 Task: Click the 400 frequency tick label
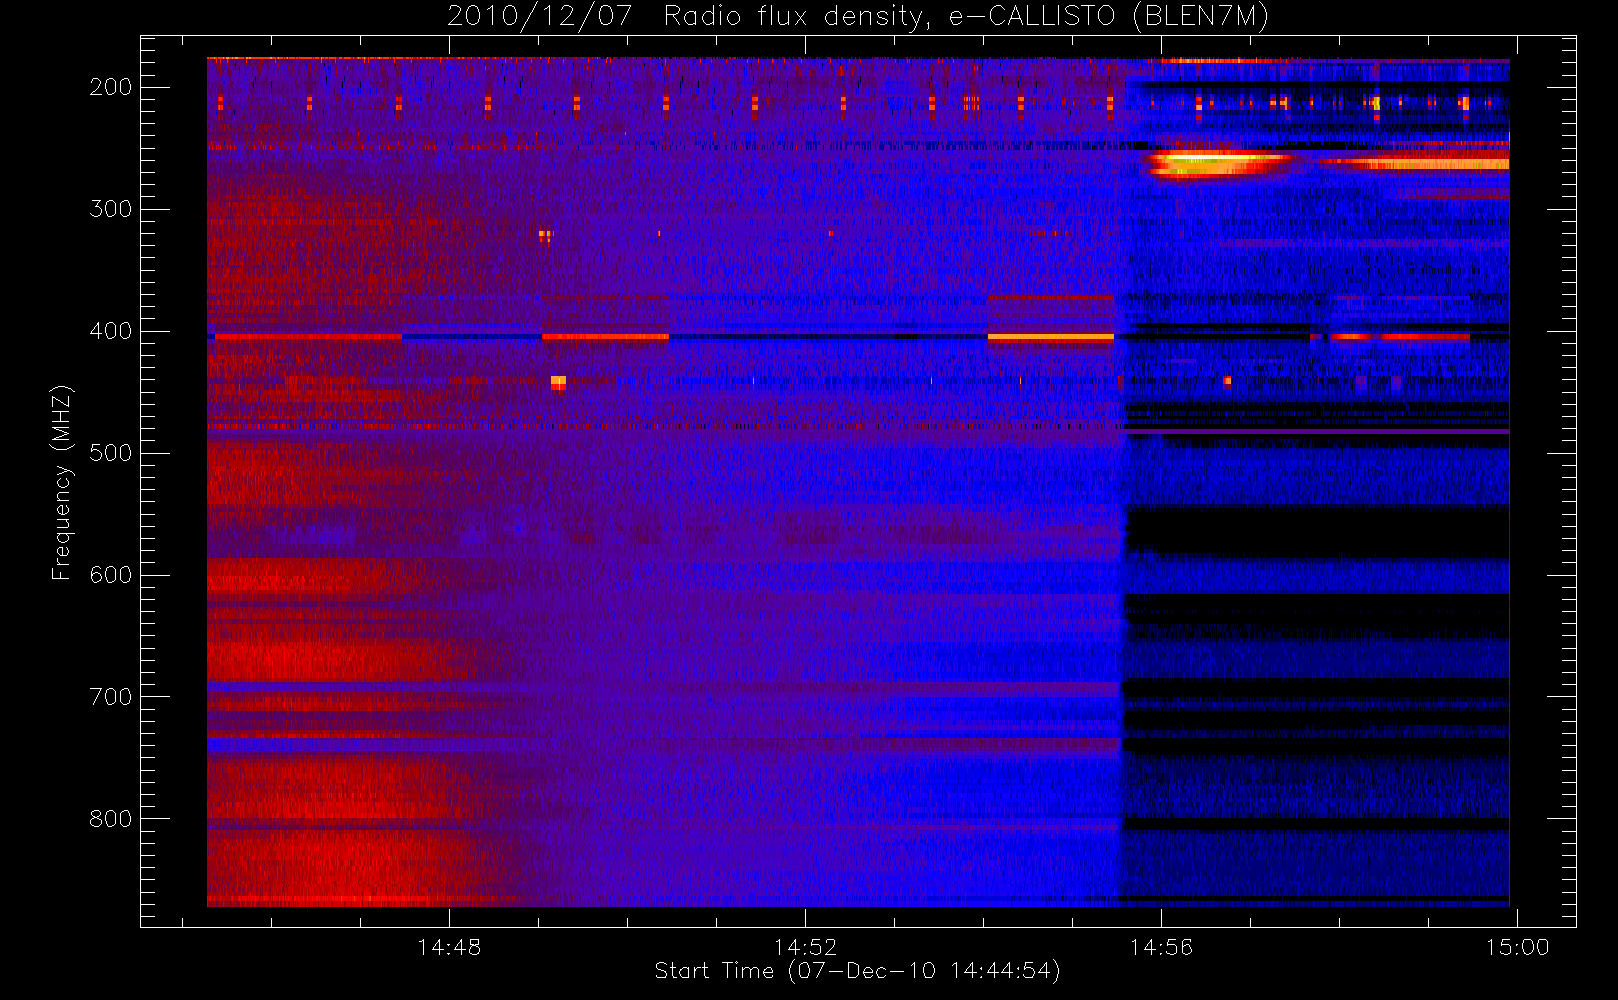111,331
